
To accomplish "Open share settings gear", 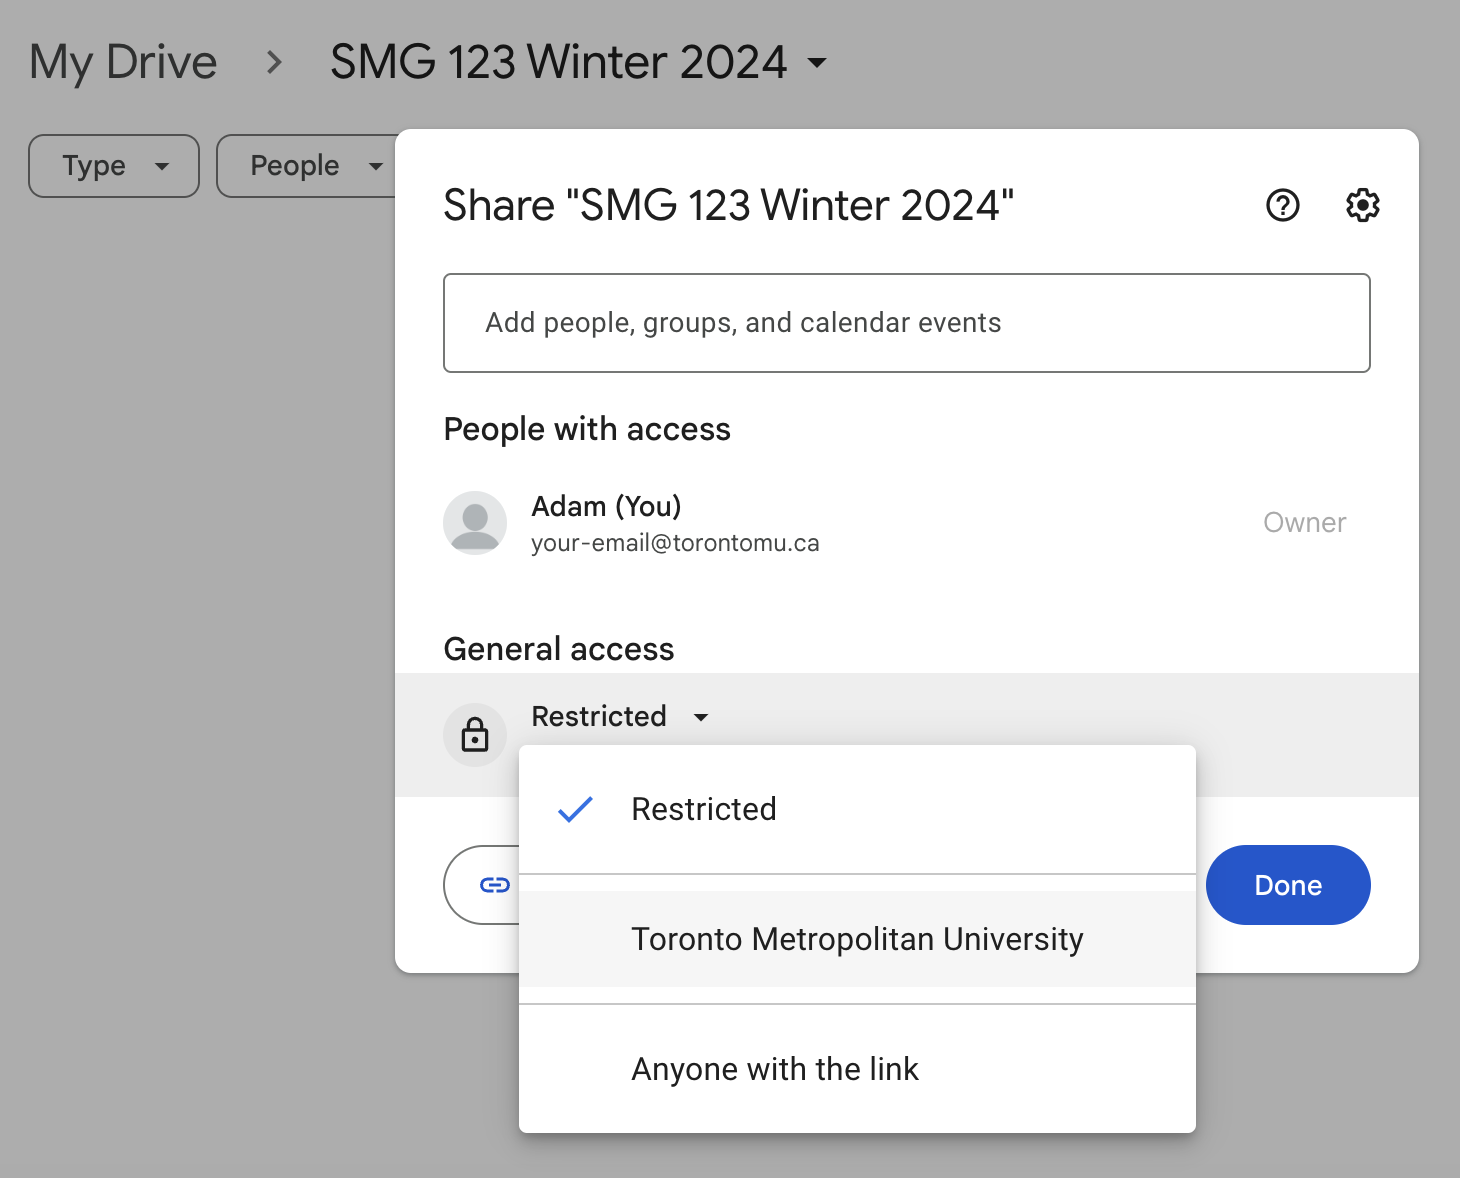I will click(x=1362, y=205).
